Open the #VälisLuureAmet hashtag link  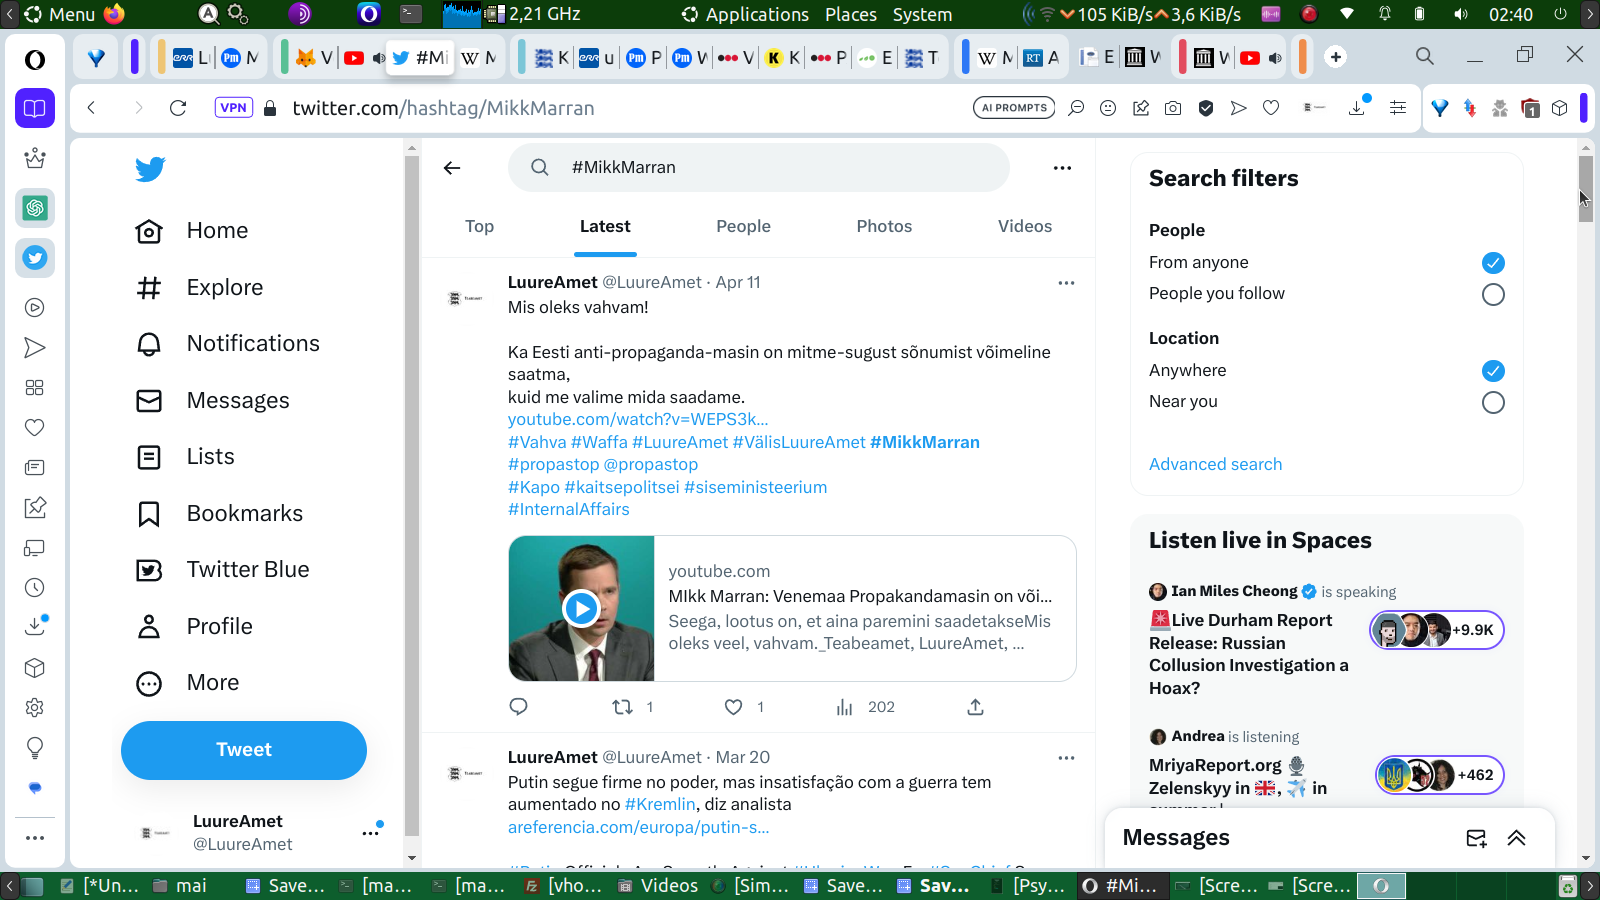tap(799, 442)
